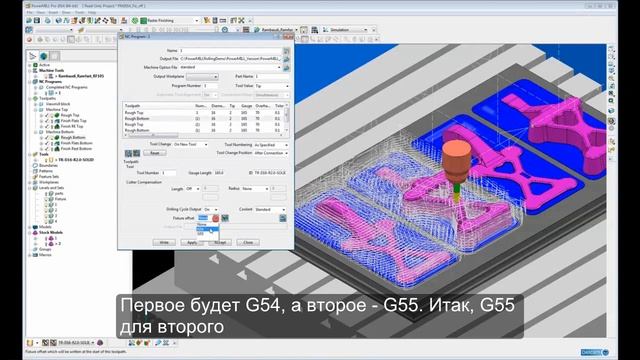Select the Boundaries tree item
This screenshot has width=640, height=360.
tap(49, 166)
